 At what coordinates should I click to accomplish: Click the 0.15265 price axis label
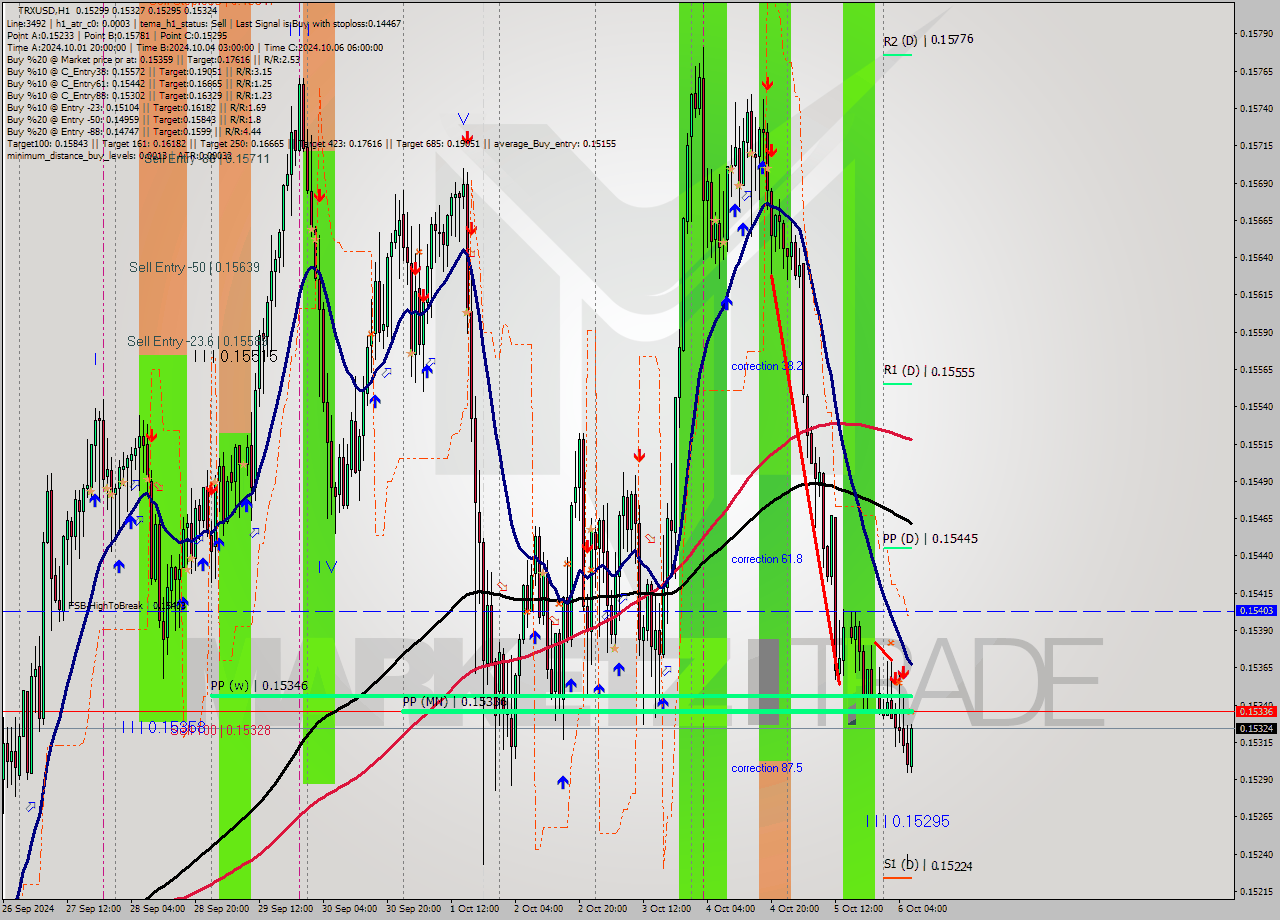pyautogui.click(x=1256, y=816)
